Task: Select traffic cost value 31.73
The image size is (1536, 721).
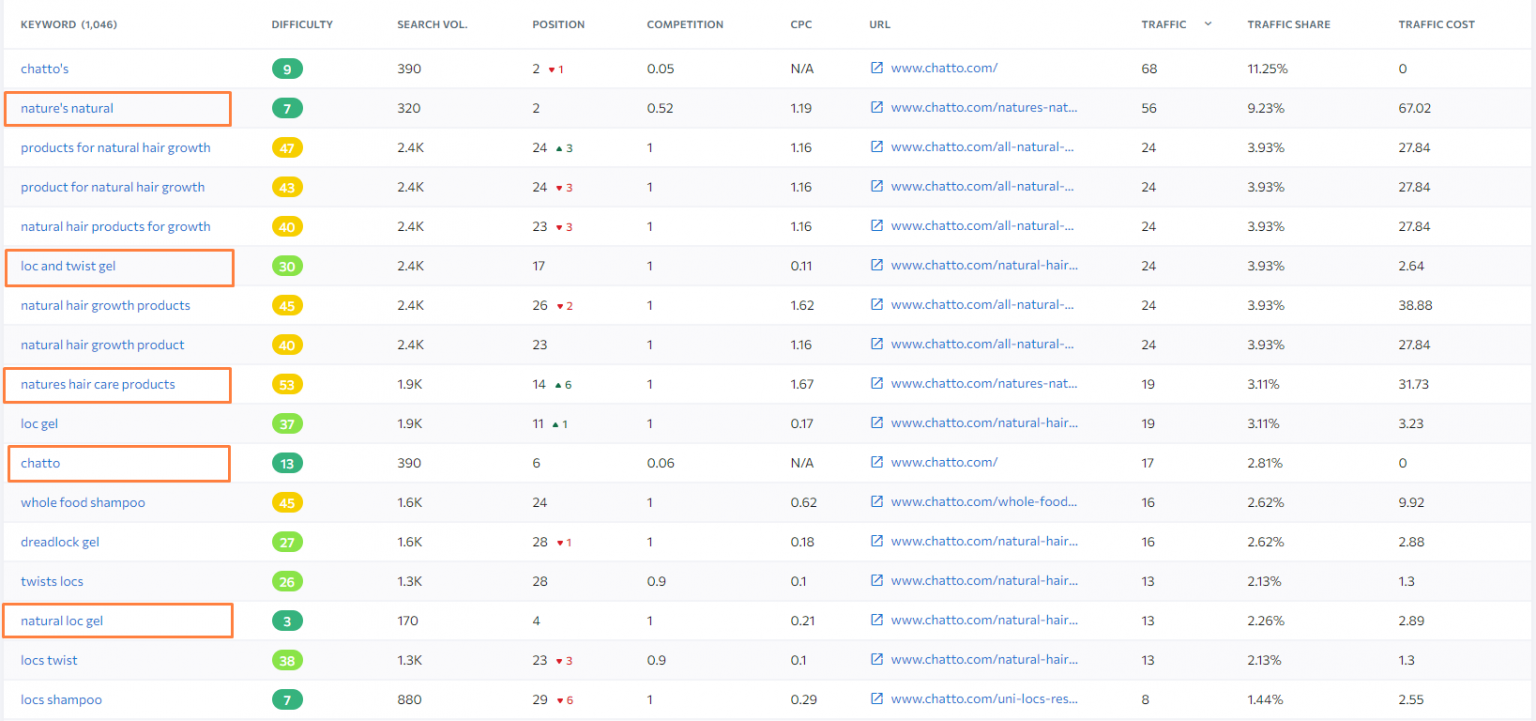Action: click(1414, 384)
